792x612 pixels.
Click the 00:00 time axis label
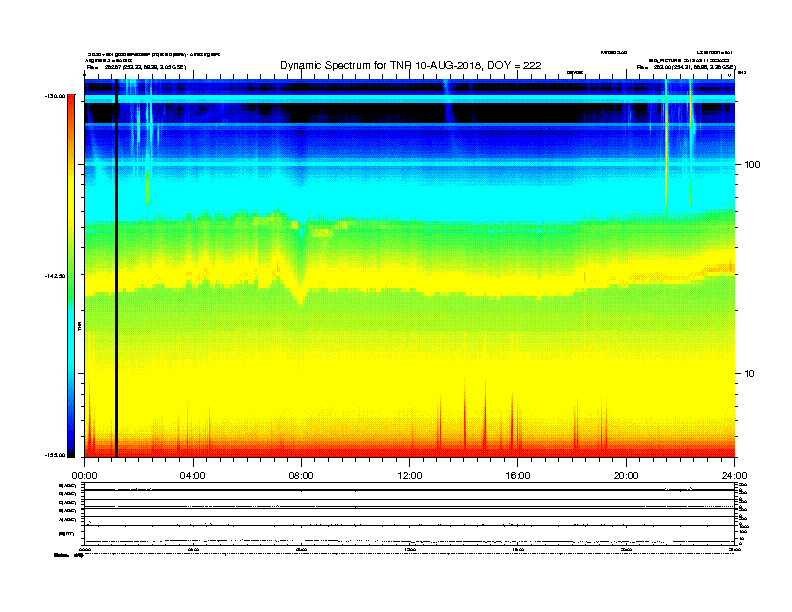84,476
